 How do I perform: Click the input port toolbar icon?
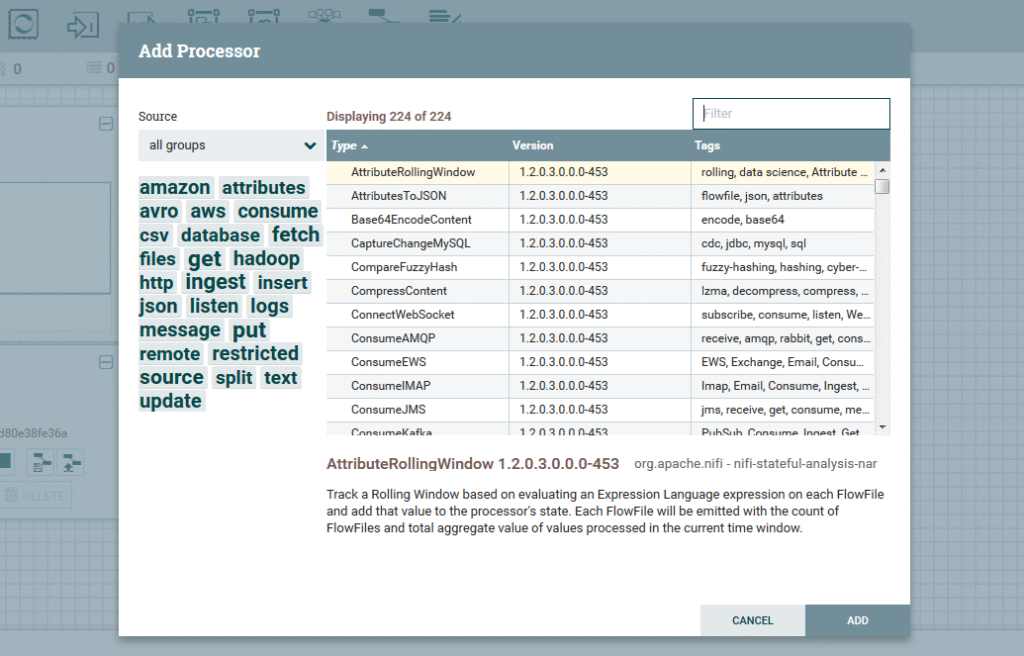[82, 24]
